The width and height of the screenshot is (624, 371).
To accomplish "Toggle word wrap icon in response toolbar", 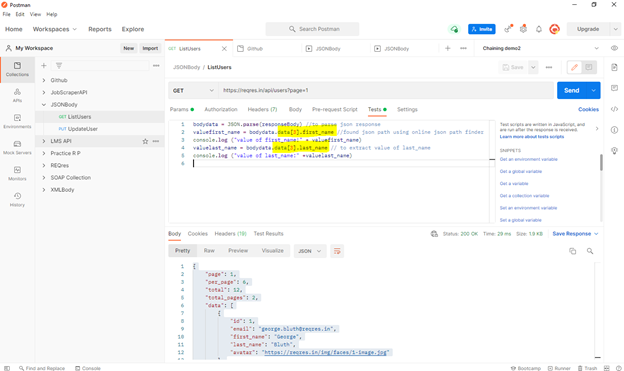I will click(x=337, y=251).
